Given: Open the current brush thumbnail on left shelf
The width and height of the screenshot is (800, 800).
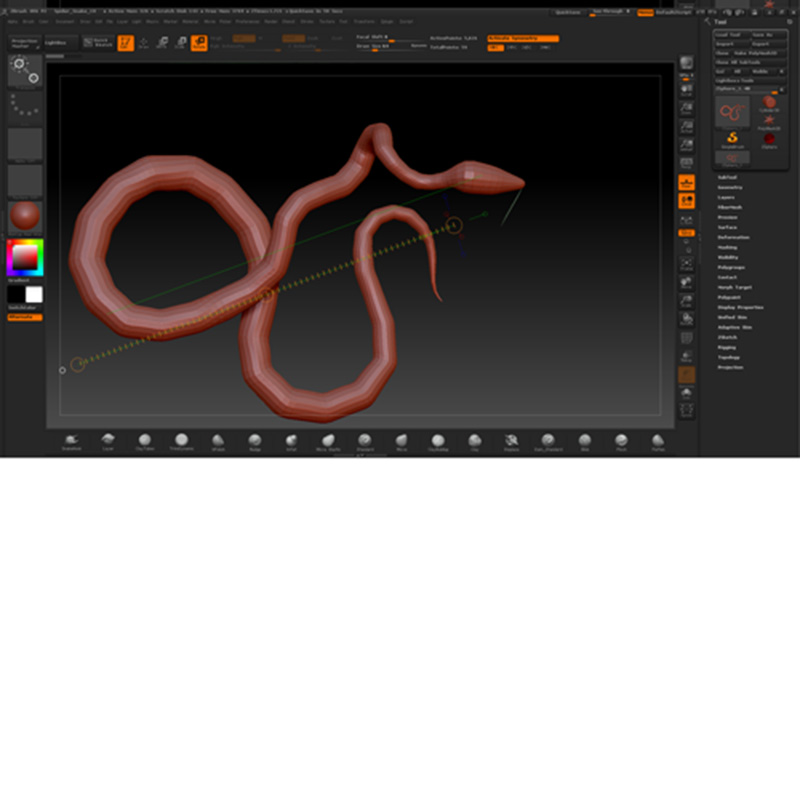Looking at the screenshot, I should point(25,71).
